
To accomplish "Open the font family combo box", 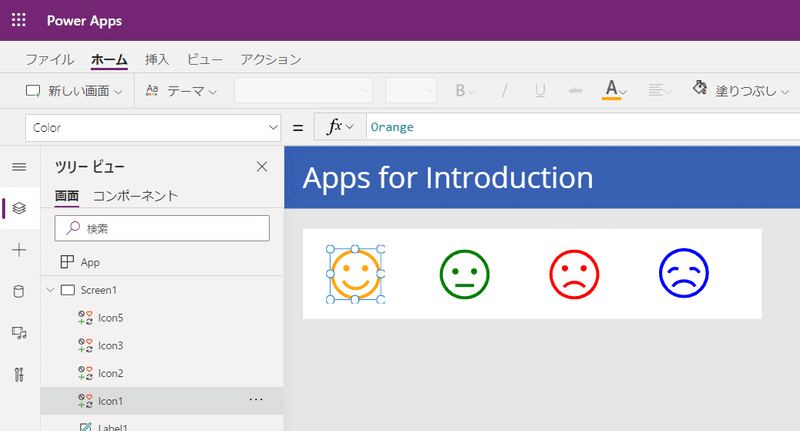I will click(x=303, y=91).
